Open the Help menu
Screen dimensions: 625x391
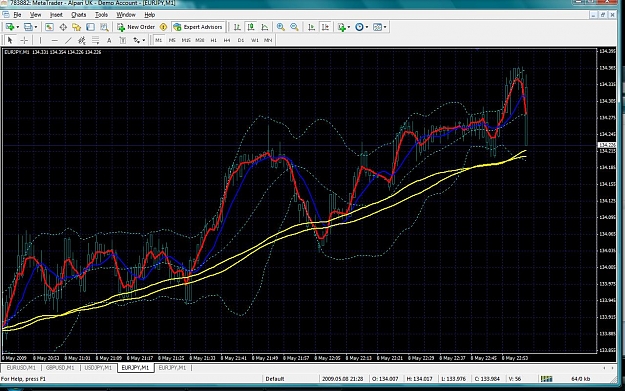coord(149,15)
